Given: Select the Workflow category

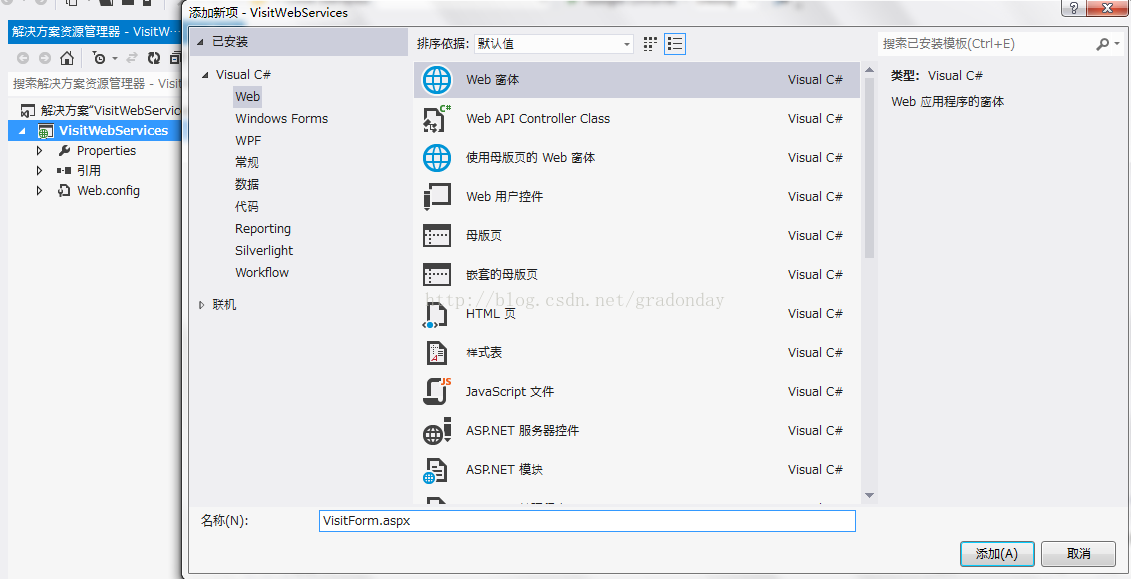Looking at the screenshot, I should tap(262, 273).
